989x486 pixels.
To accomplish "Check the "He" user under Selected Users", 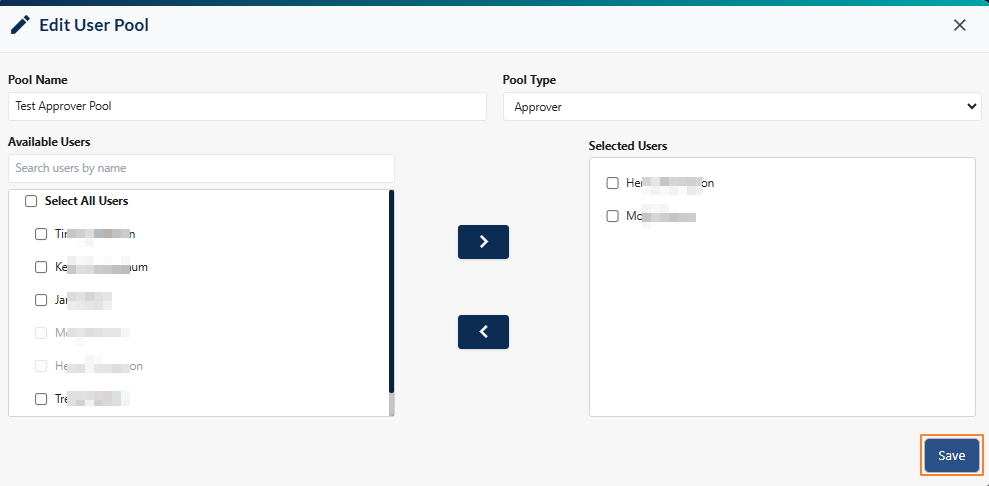I will click(613, 183).
